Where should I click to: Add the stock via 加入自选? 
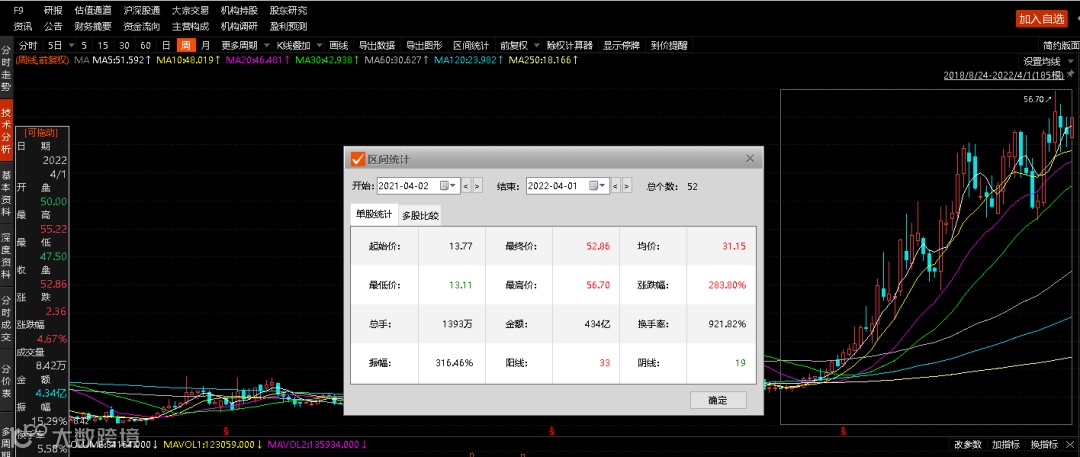coord(1042,19)
